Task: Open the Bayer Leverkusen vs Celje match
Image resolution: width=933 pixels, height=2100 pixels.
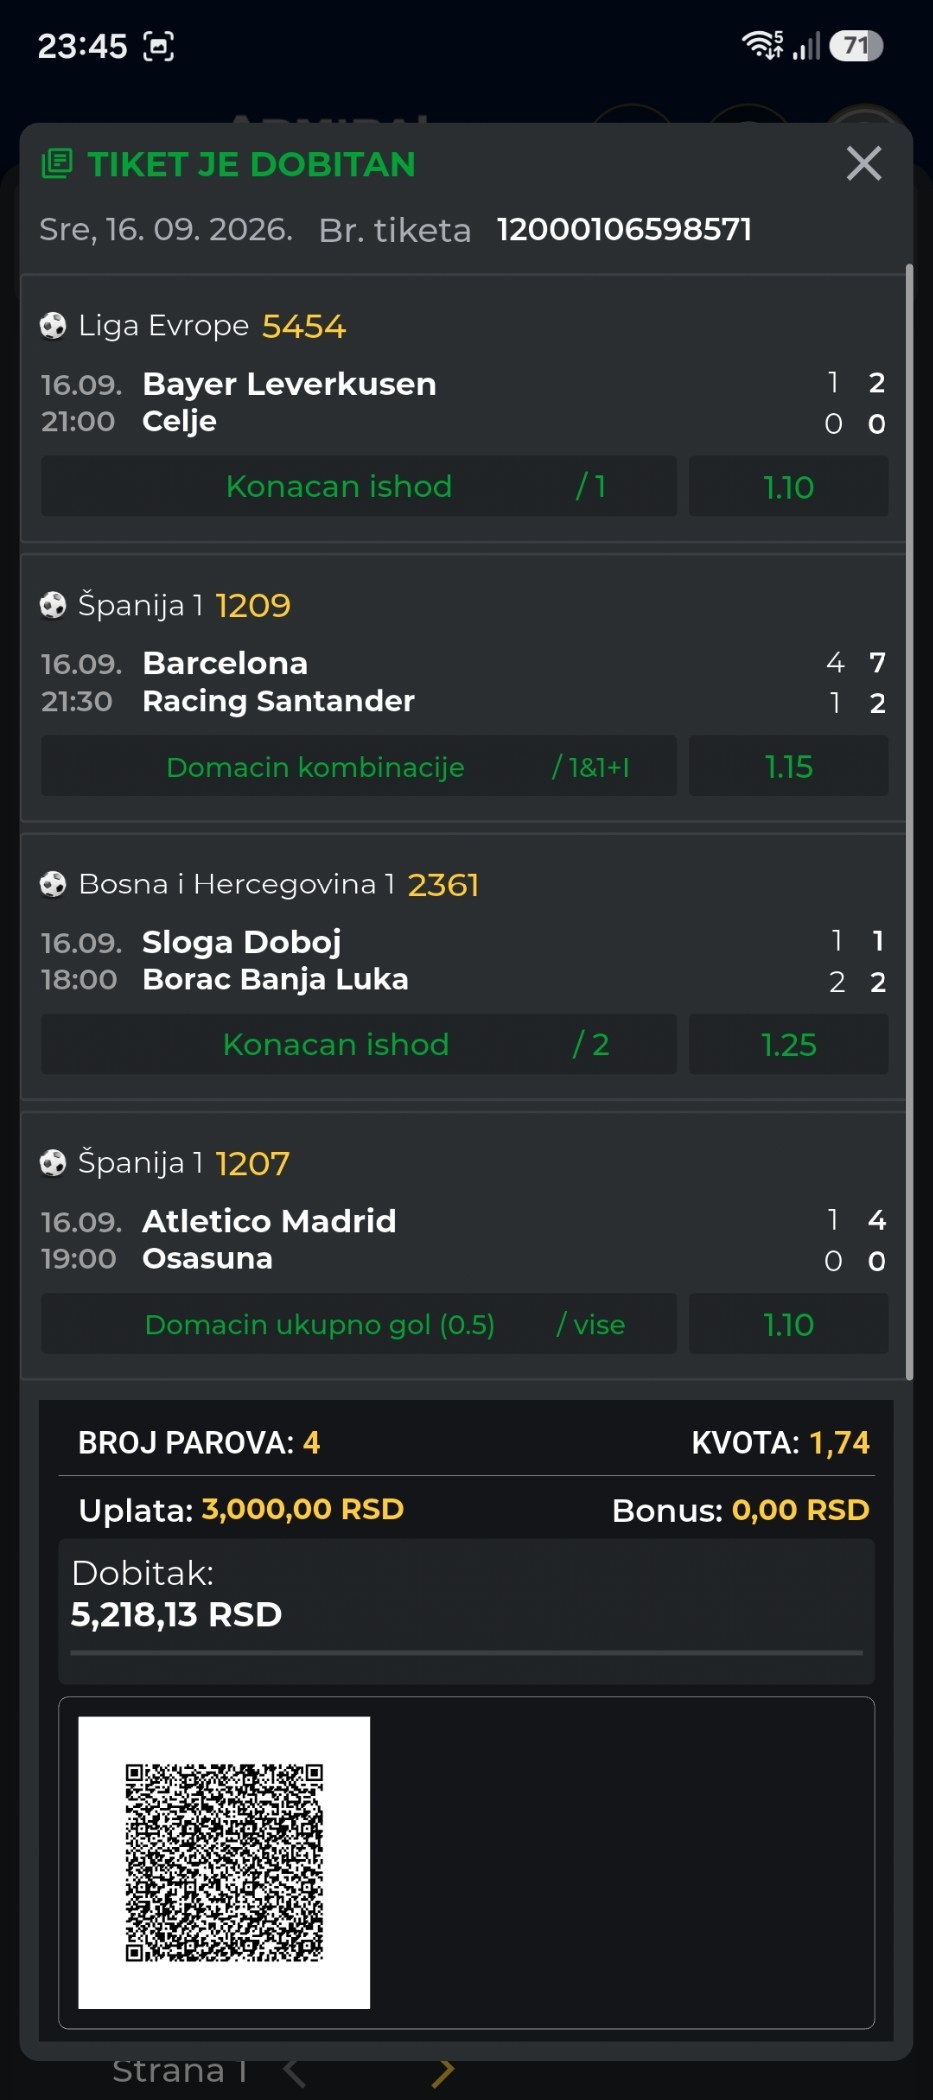Action: (x=463, y=402)
